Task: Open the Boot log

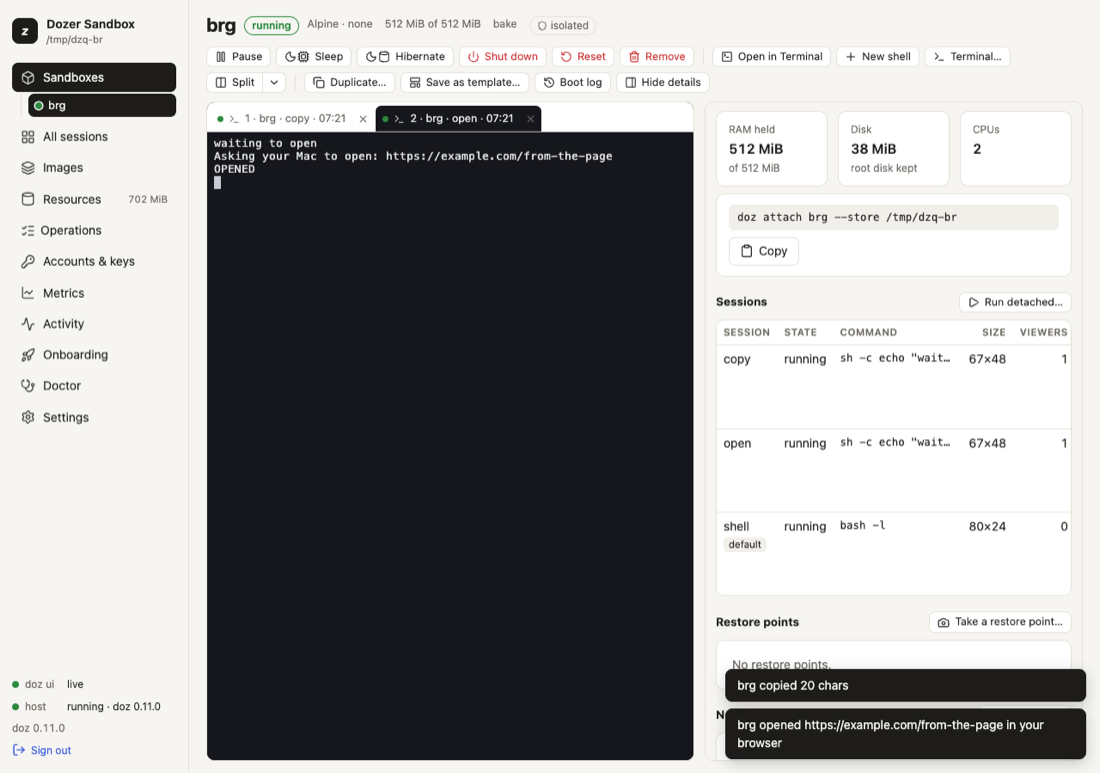Action: [572, 83]
